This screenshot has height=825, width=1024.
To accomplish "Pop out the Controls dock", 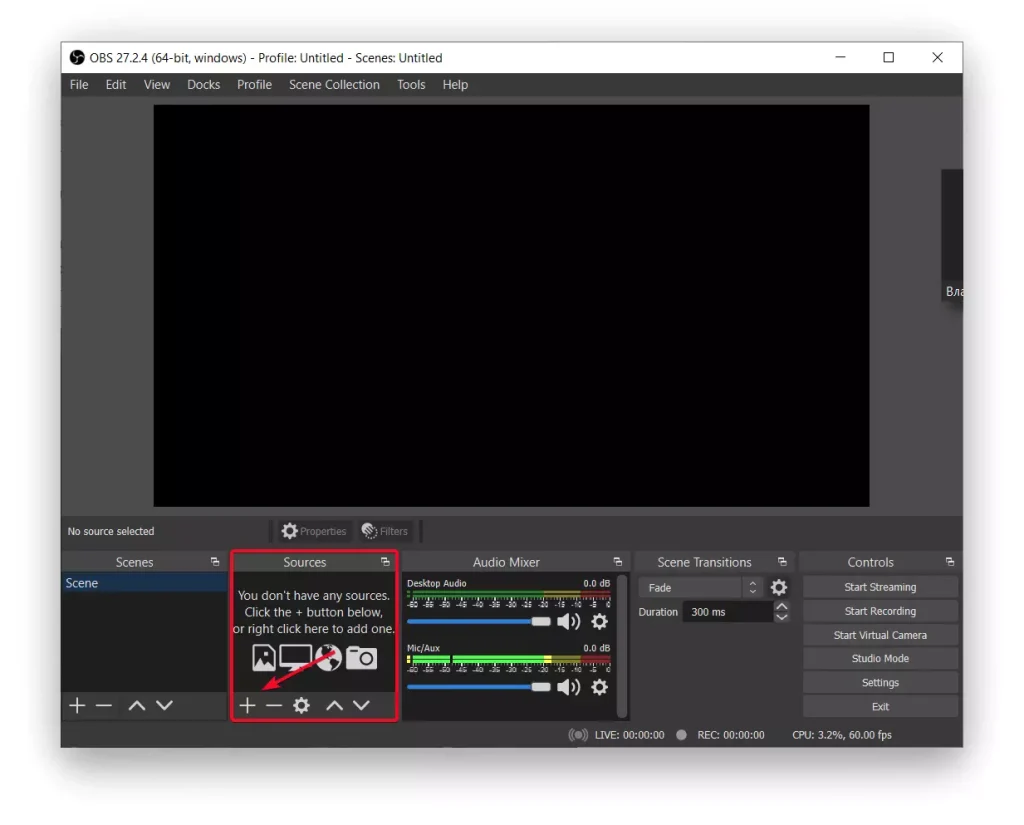I will [x=950, y=562].
